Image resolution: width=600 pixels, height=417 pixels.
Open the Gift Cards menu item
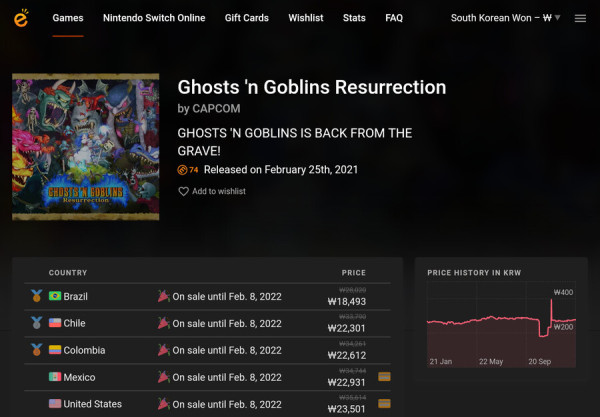(x=246, y=18)
